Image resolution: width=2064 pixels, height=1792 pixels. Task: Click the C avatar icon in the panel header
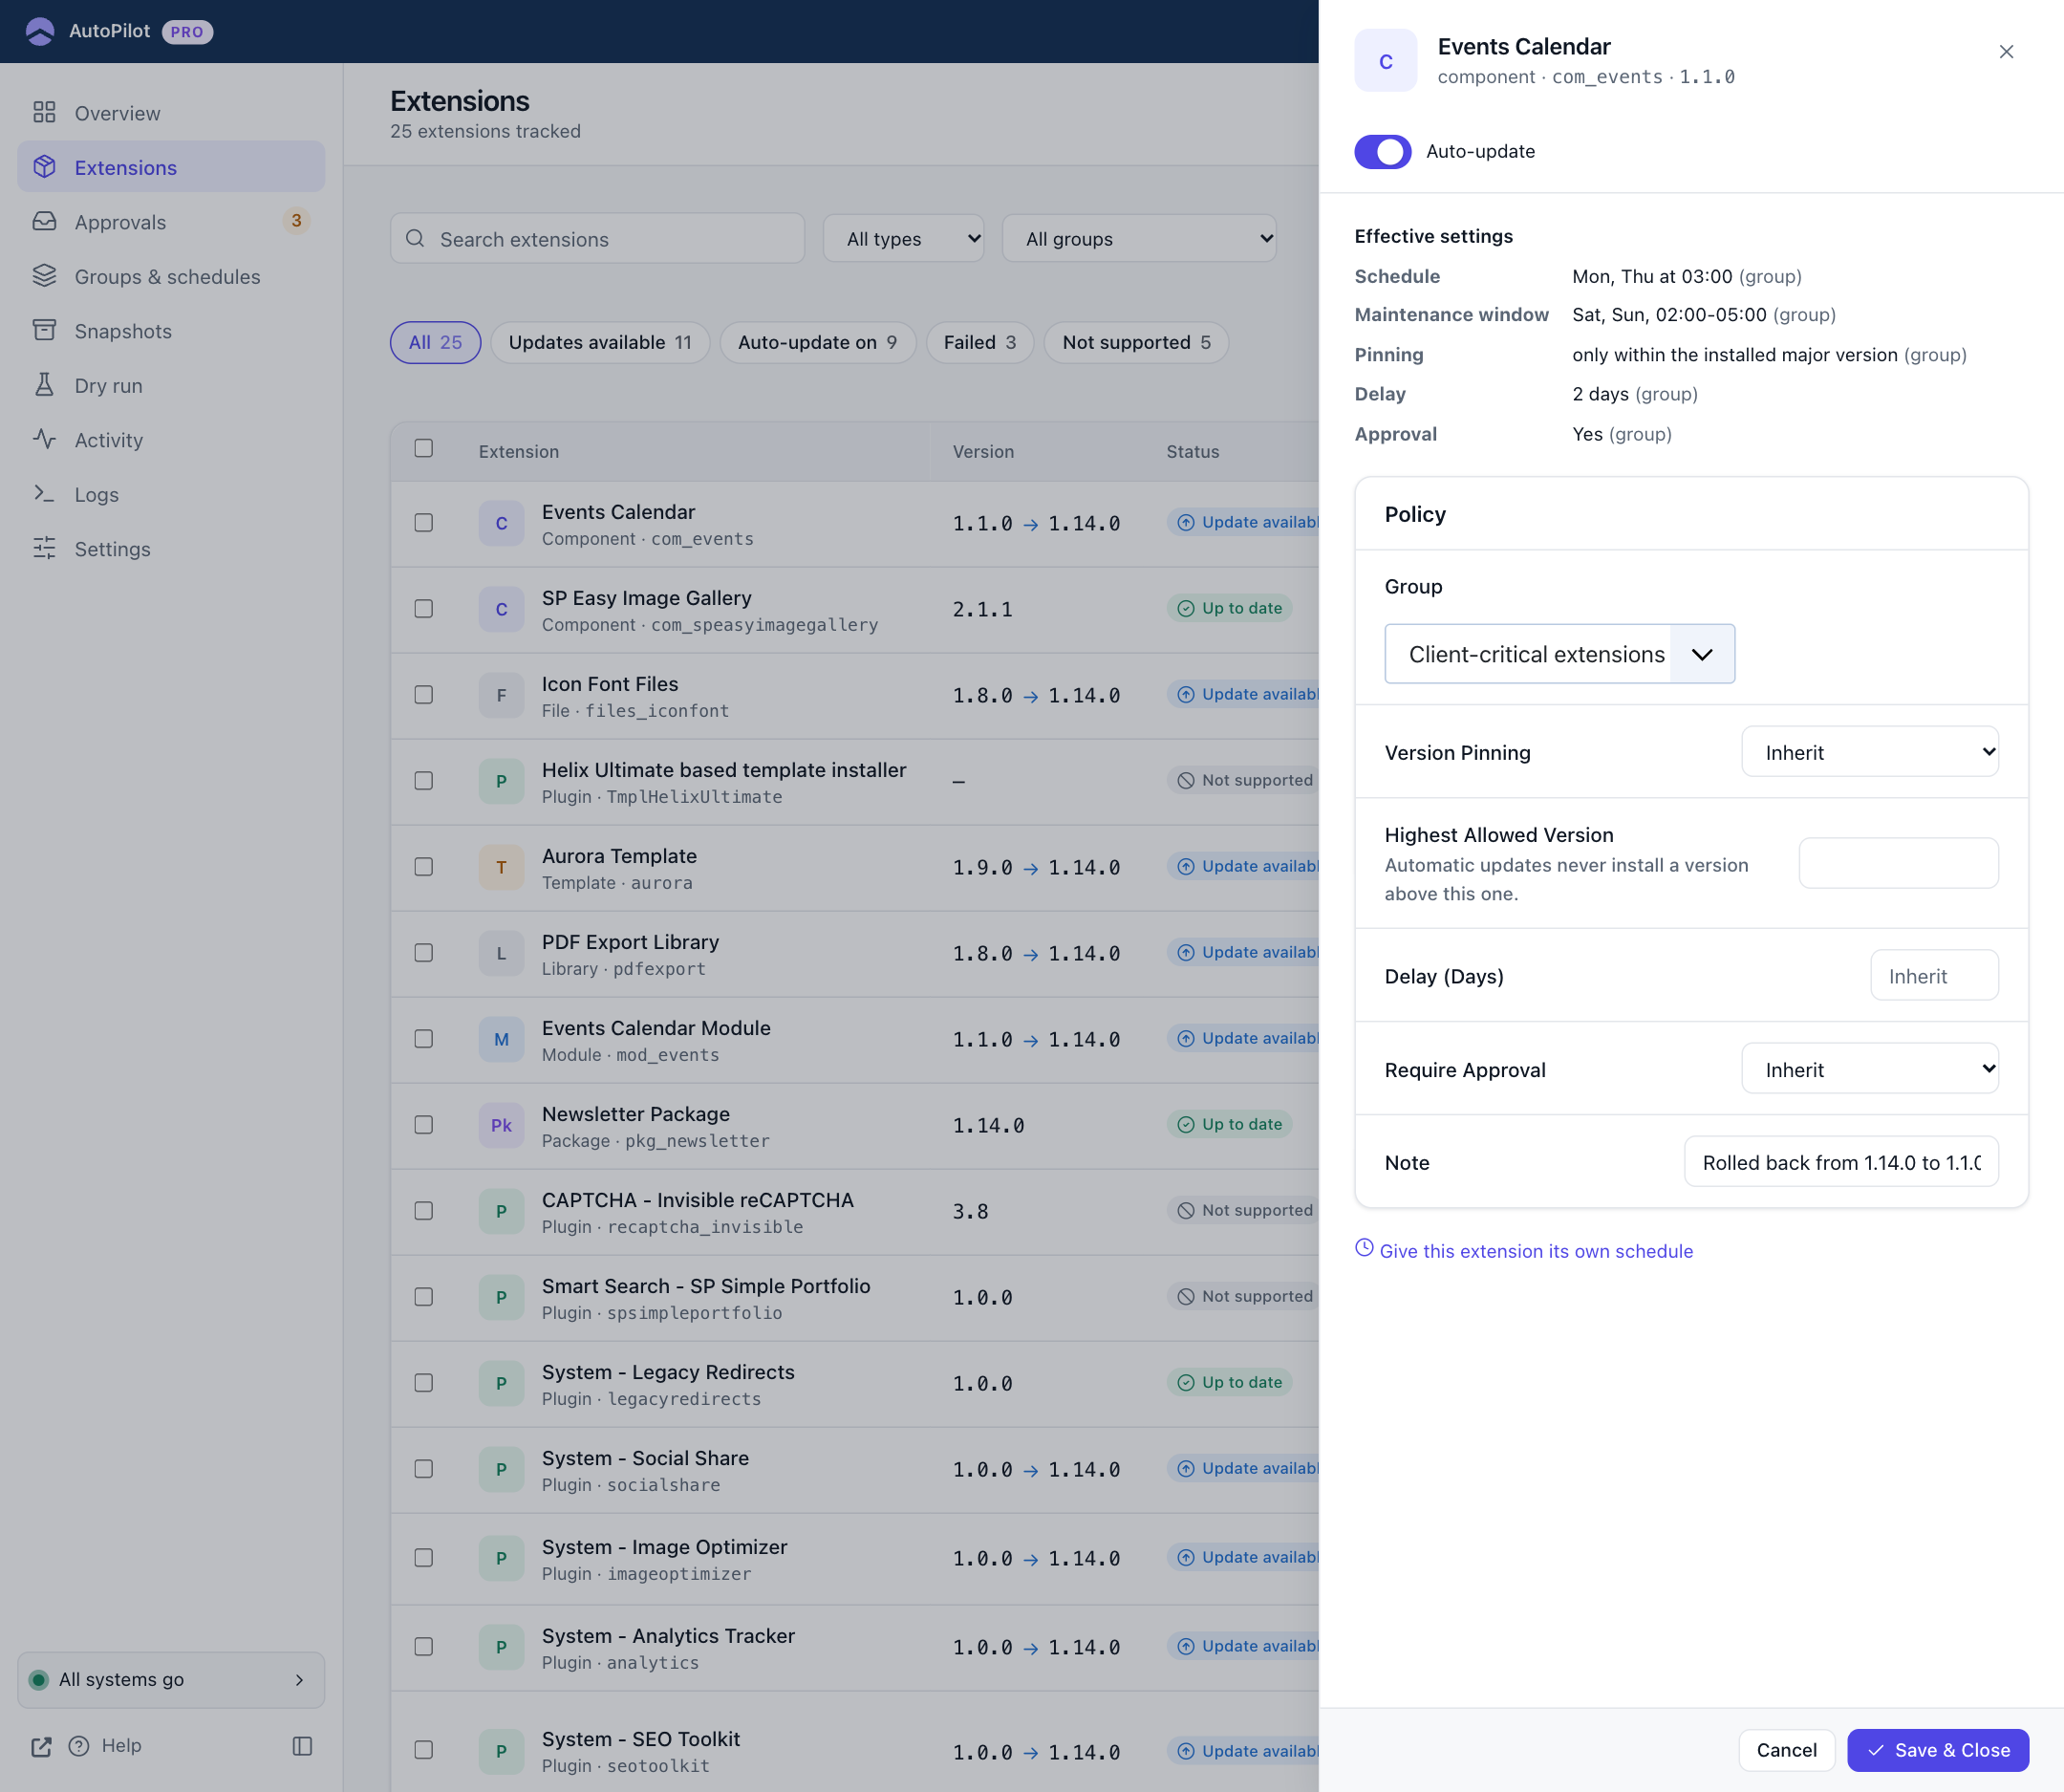pyautogui.click(x=1386, y=61)
